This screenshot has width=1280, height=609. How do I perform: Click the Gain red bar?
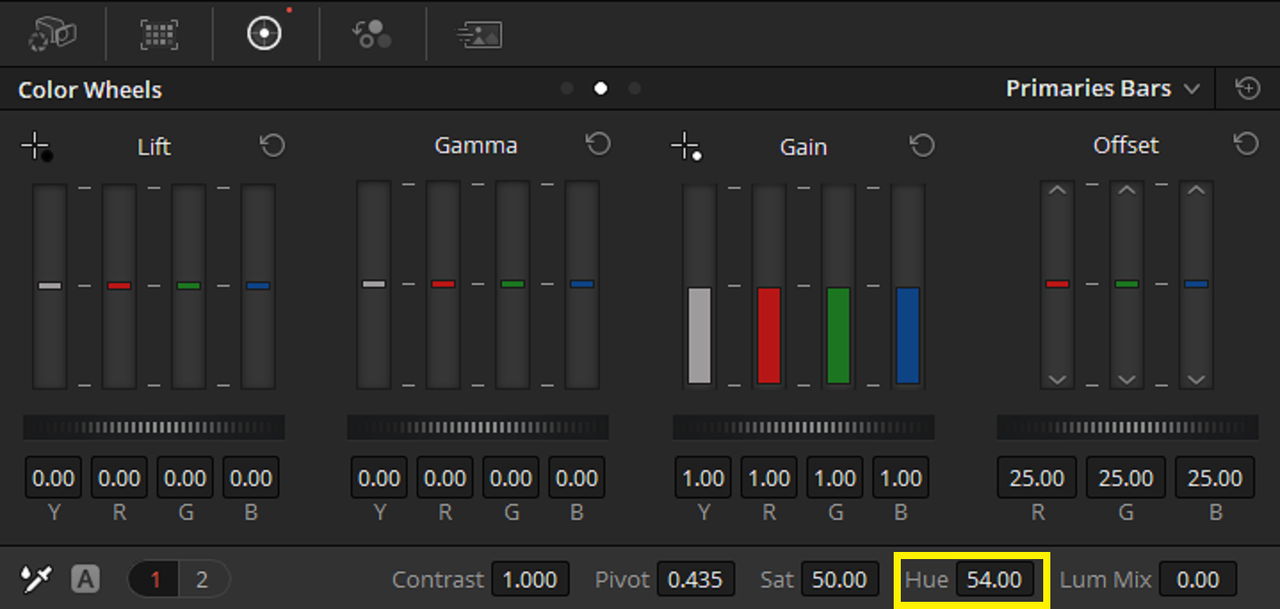(x=769, y=335)
